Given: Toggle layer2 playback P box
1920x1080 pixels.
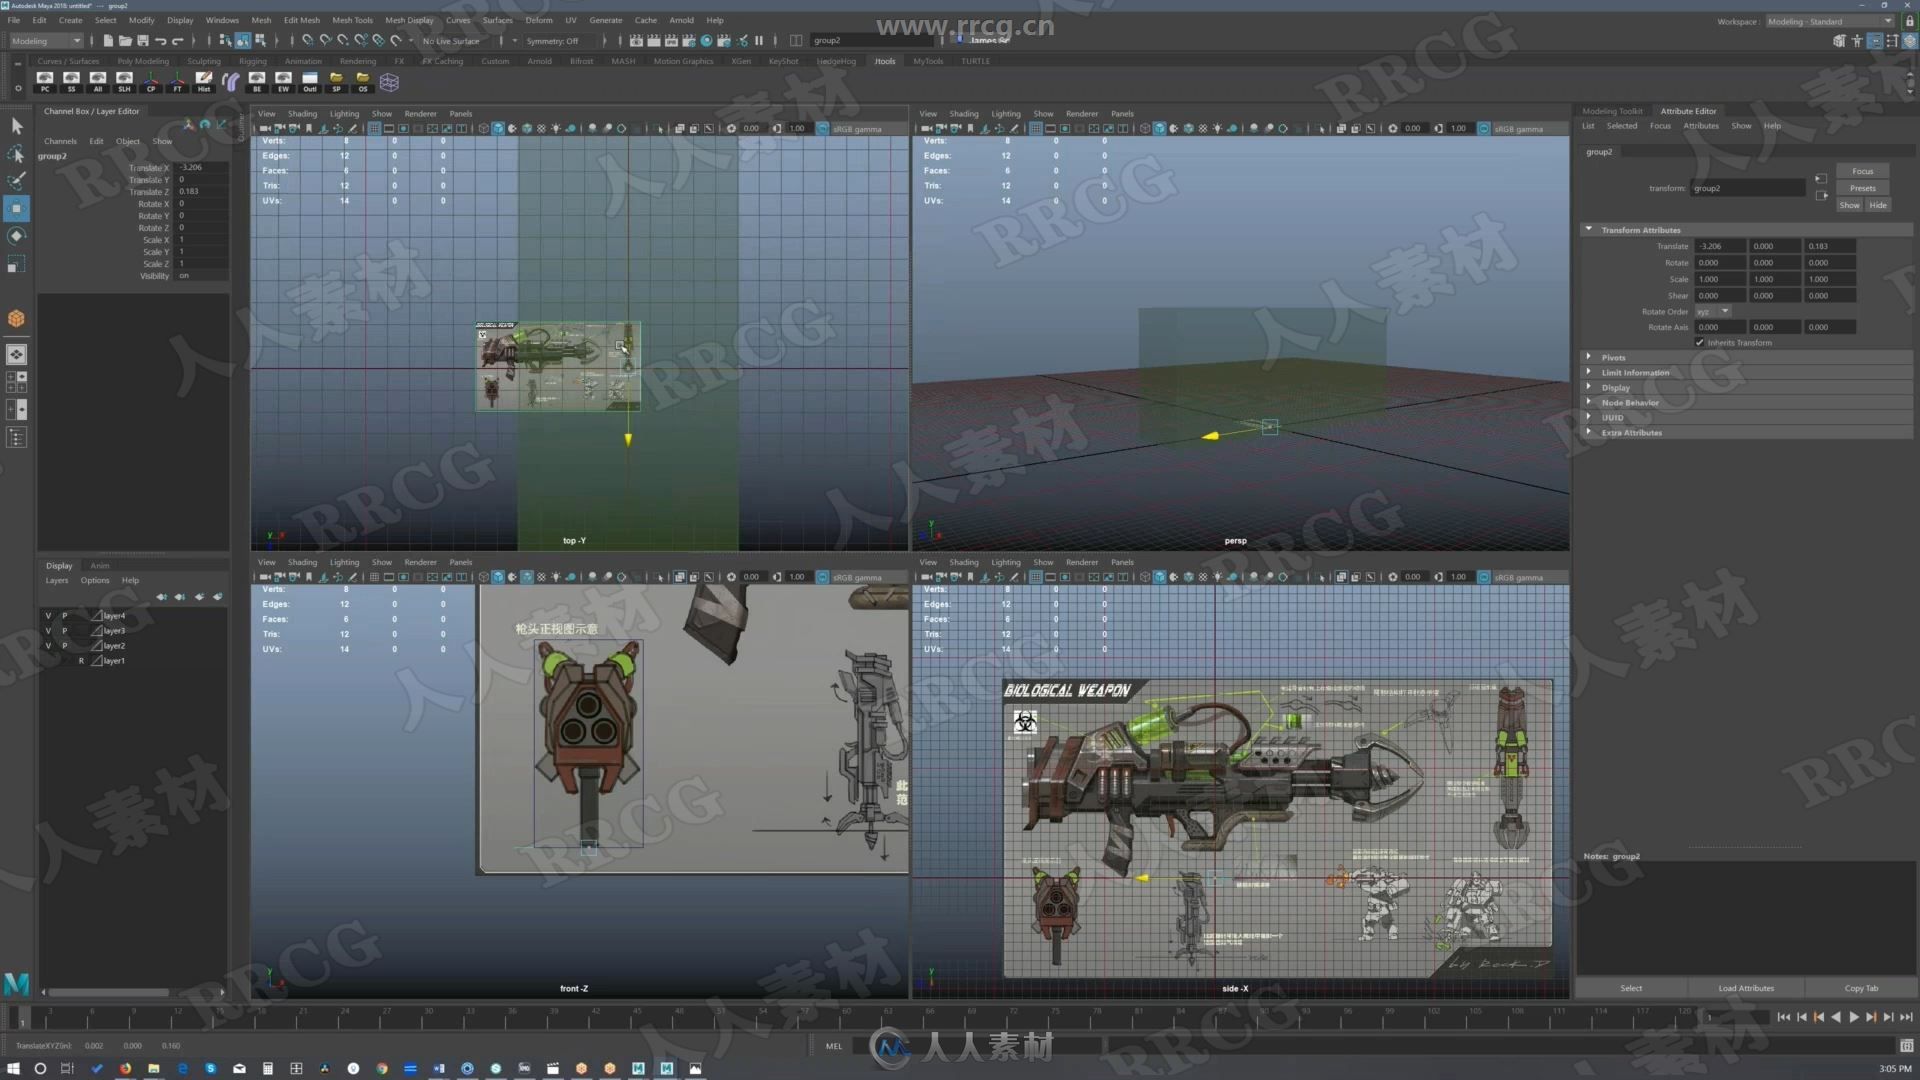Looking at the screenshot, I should 65,645.
